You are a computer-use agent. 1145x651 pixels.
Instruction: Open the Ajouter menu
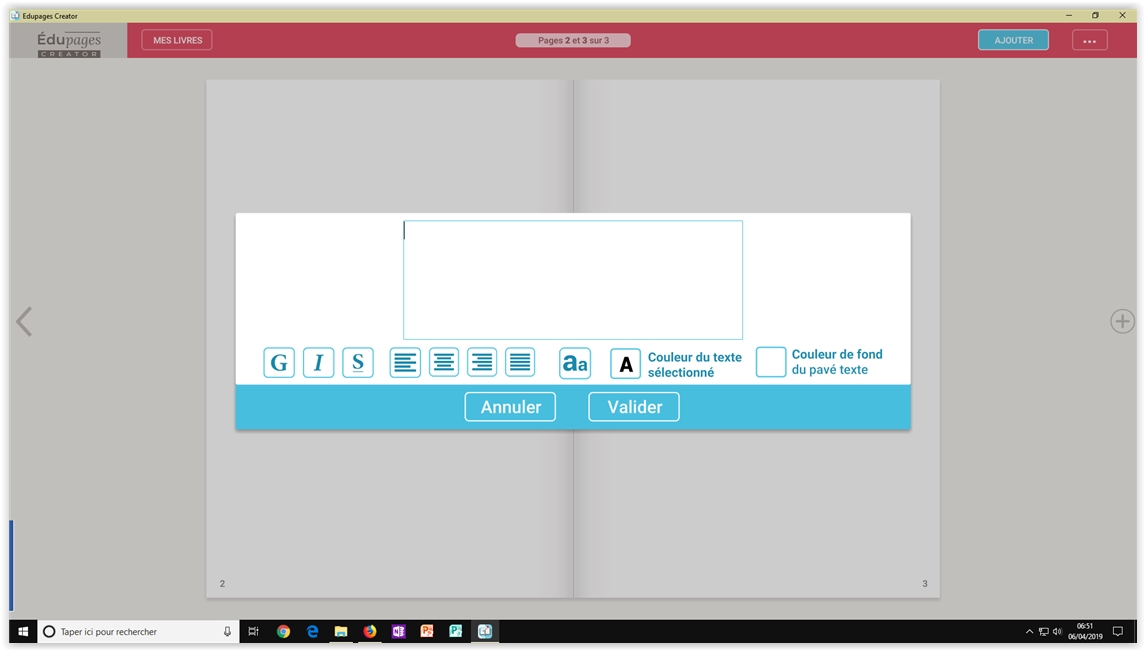(1013, 40)
